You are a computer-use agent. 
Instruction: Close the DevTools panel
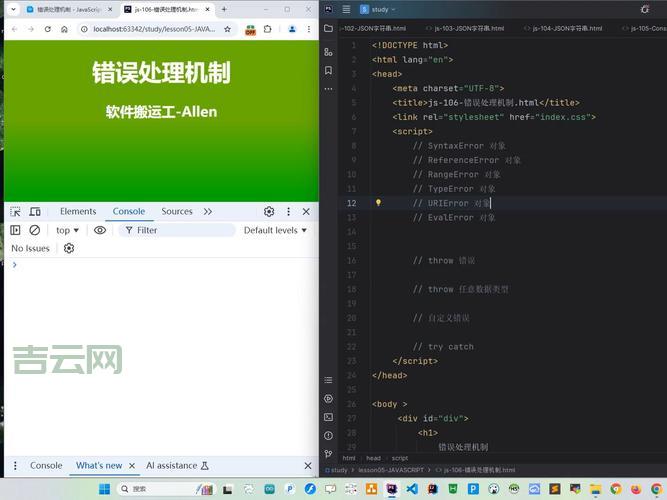click(306, 211)
